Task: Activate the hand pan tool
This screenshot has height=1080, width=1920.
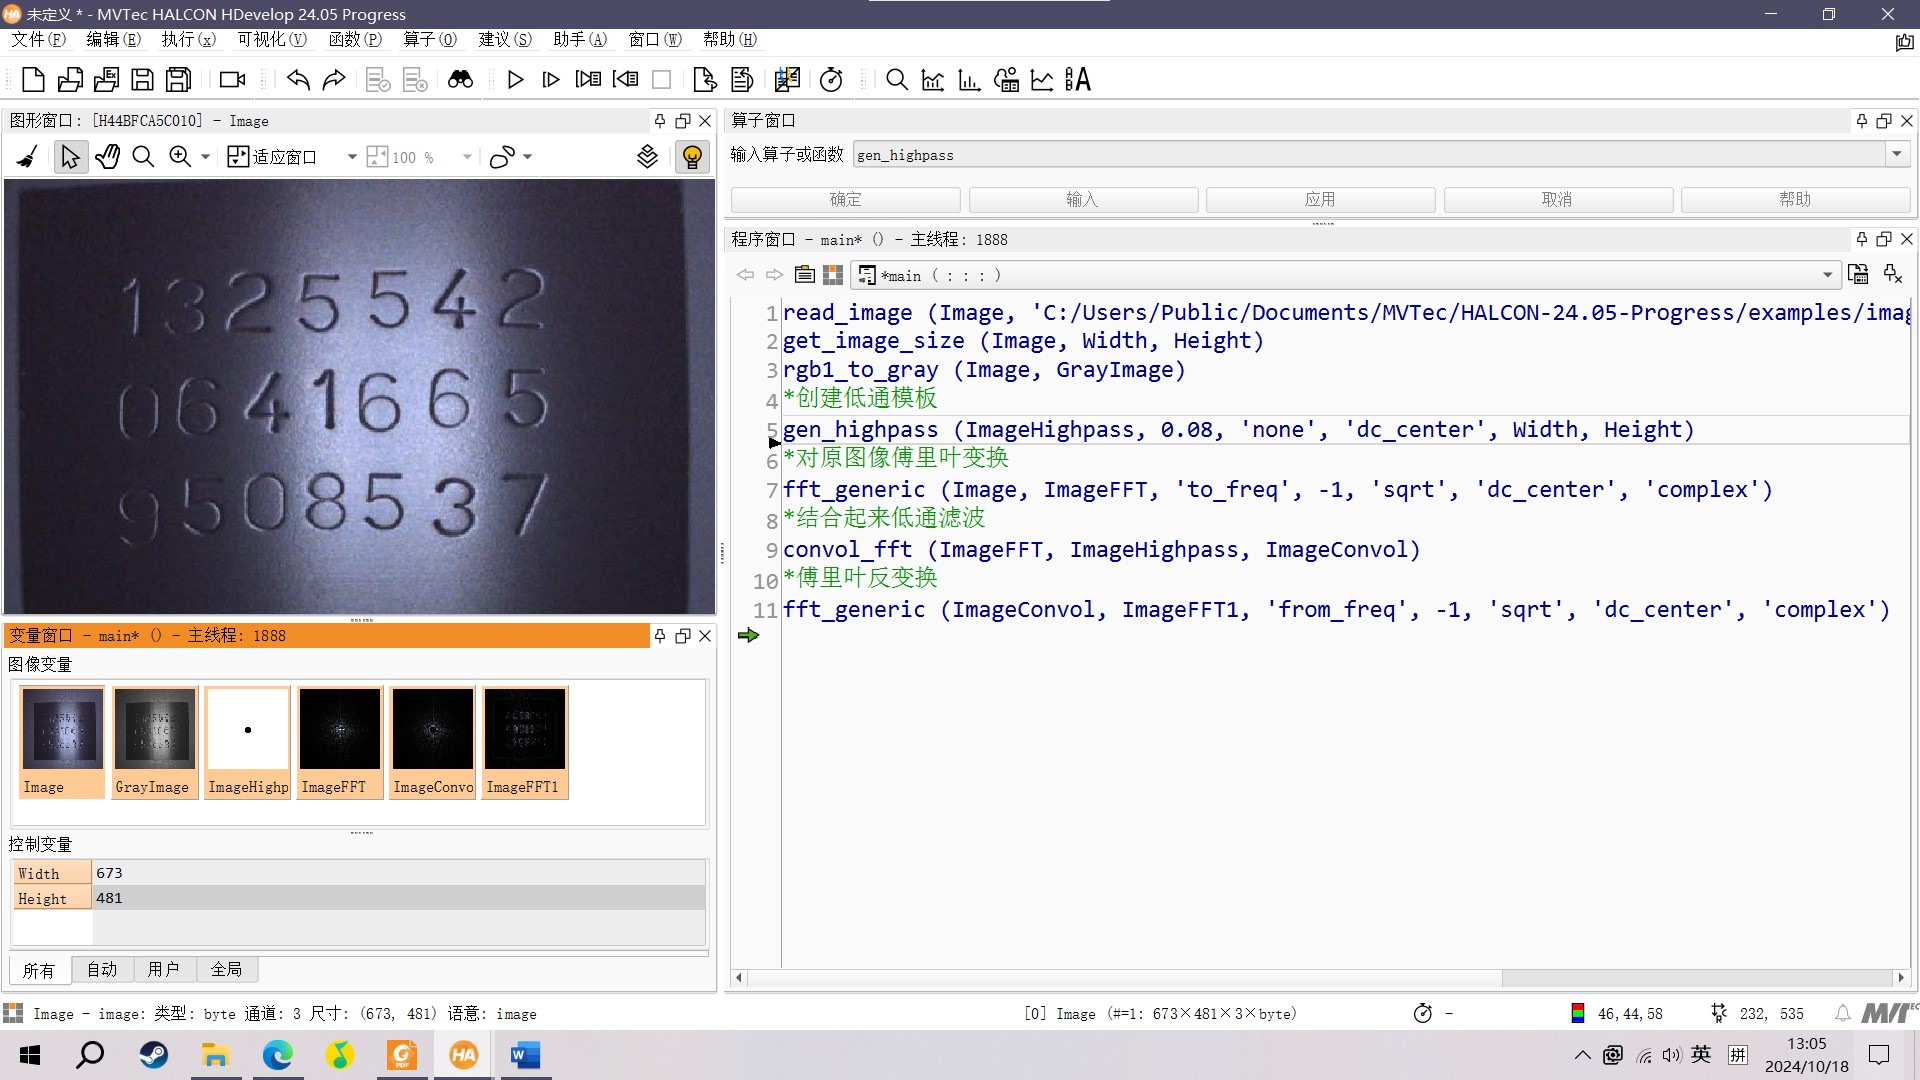Action: pos(107,157)
